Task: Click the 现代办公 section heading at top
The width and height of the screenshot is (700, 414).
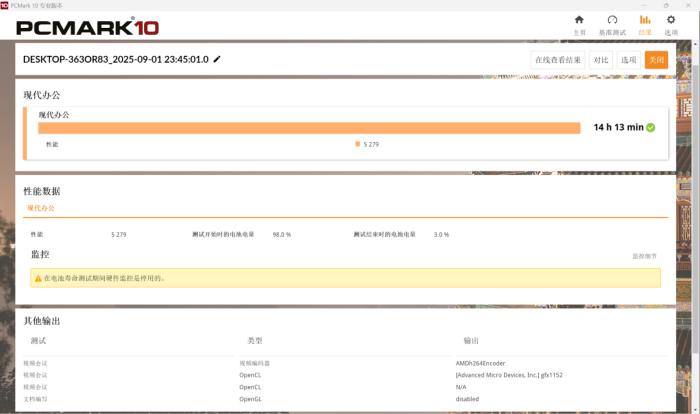Action: pyautogui.click(x=42, y=95)
